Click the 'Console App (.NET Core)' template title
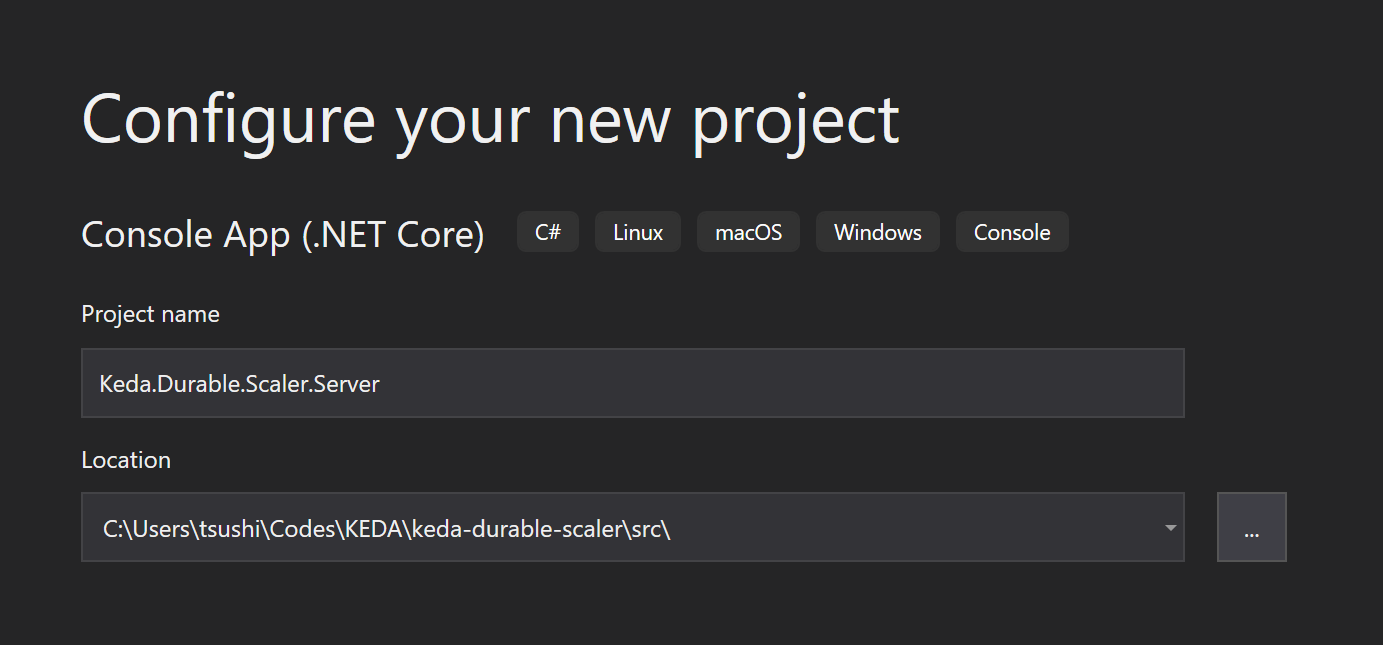 [283, 235]
